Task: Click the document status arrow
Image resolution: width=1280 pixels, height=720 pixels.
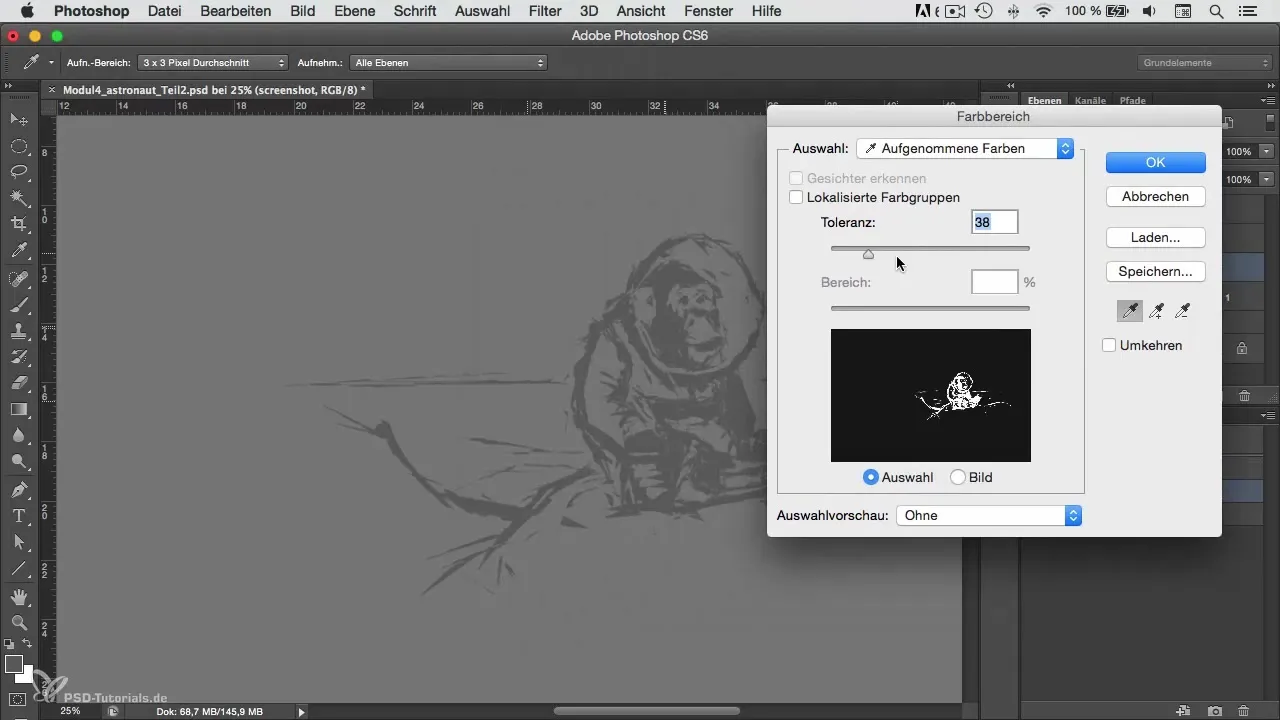Action: tap(302, 712)
